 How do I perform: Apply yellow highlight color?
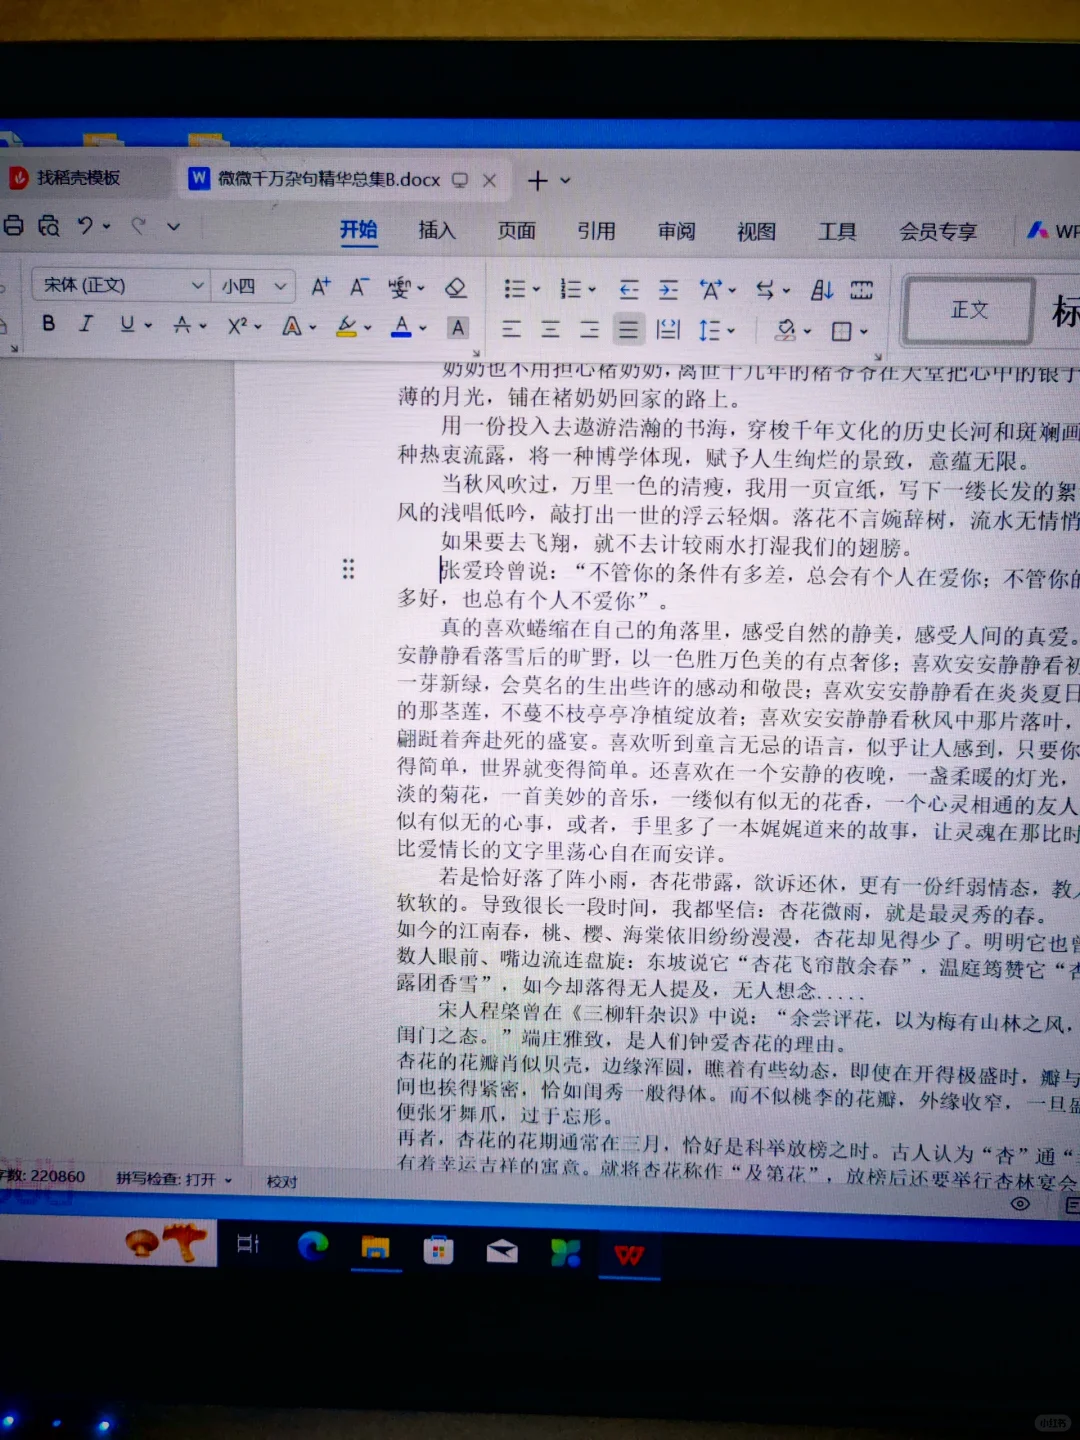pos(347,327)
